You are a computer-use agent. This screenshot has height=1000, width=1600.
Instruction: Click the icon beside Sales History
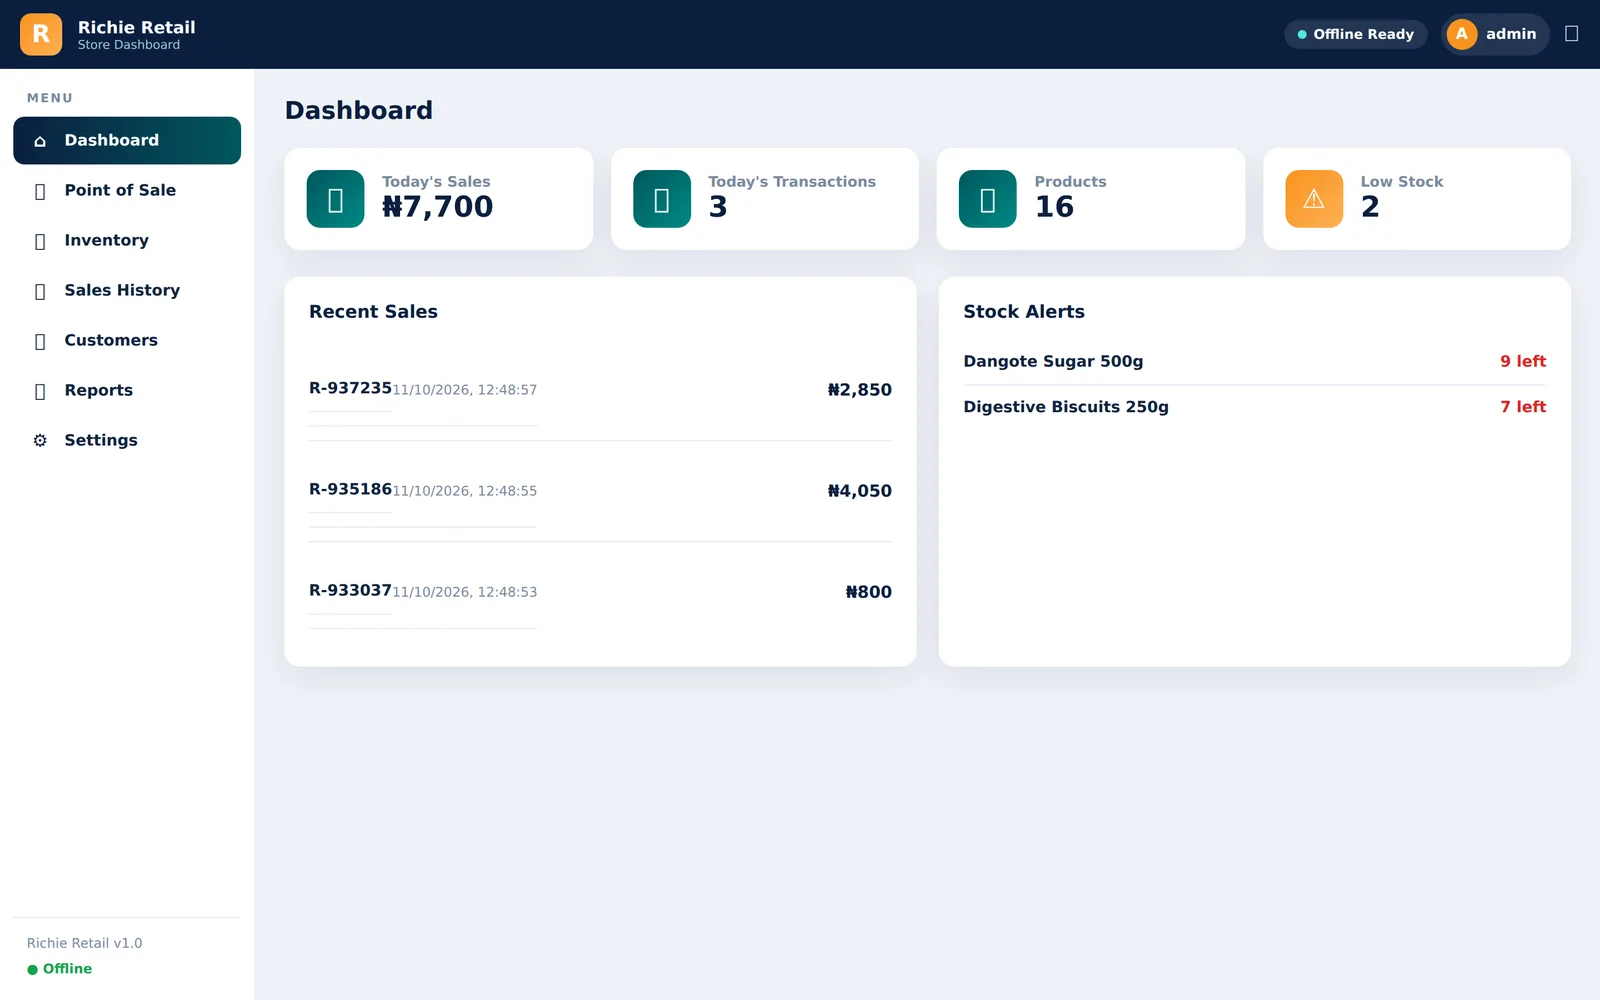[x=40, y=291]
